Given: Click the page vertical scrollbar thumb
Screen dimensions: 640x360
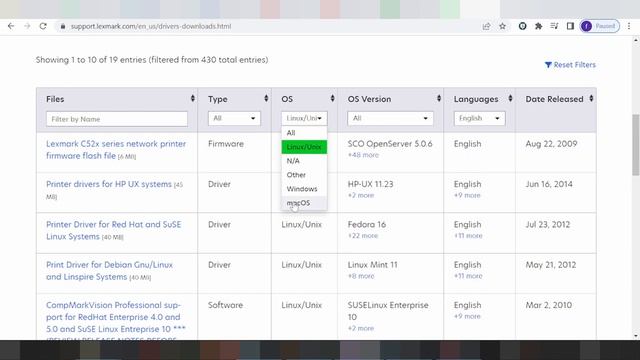Looking at the screenshot, I should (x=636, y=145).
